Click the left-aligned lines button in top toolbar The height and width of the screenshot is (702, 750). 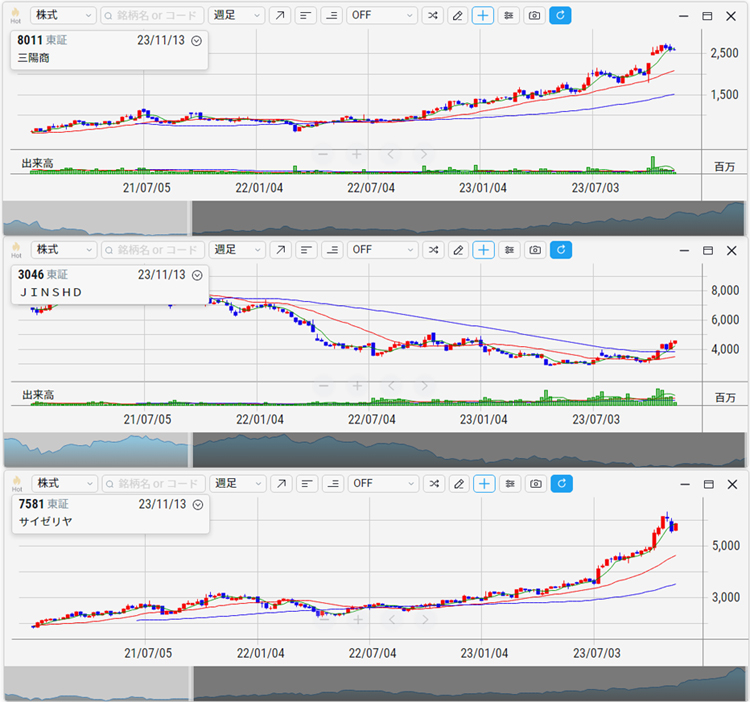point(306,16)
